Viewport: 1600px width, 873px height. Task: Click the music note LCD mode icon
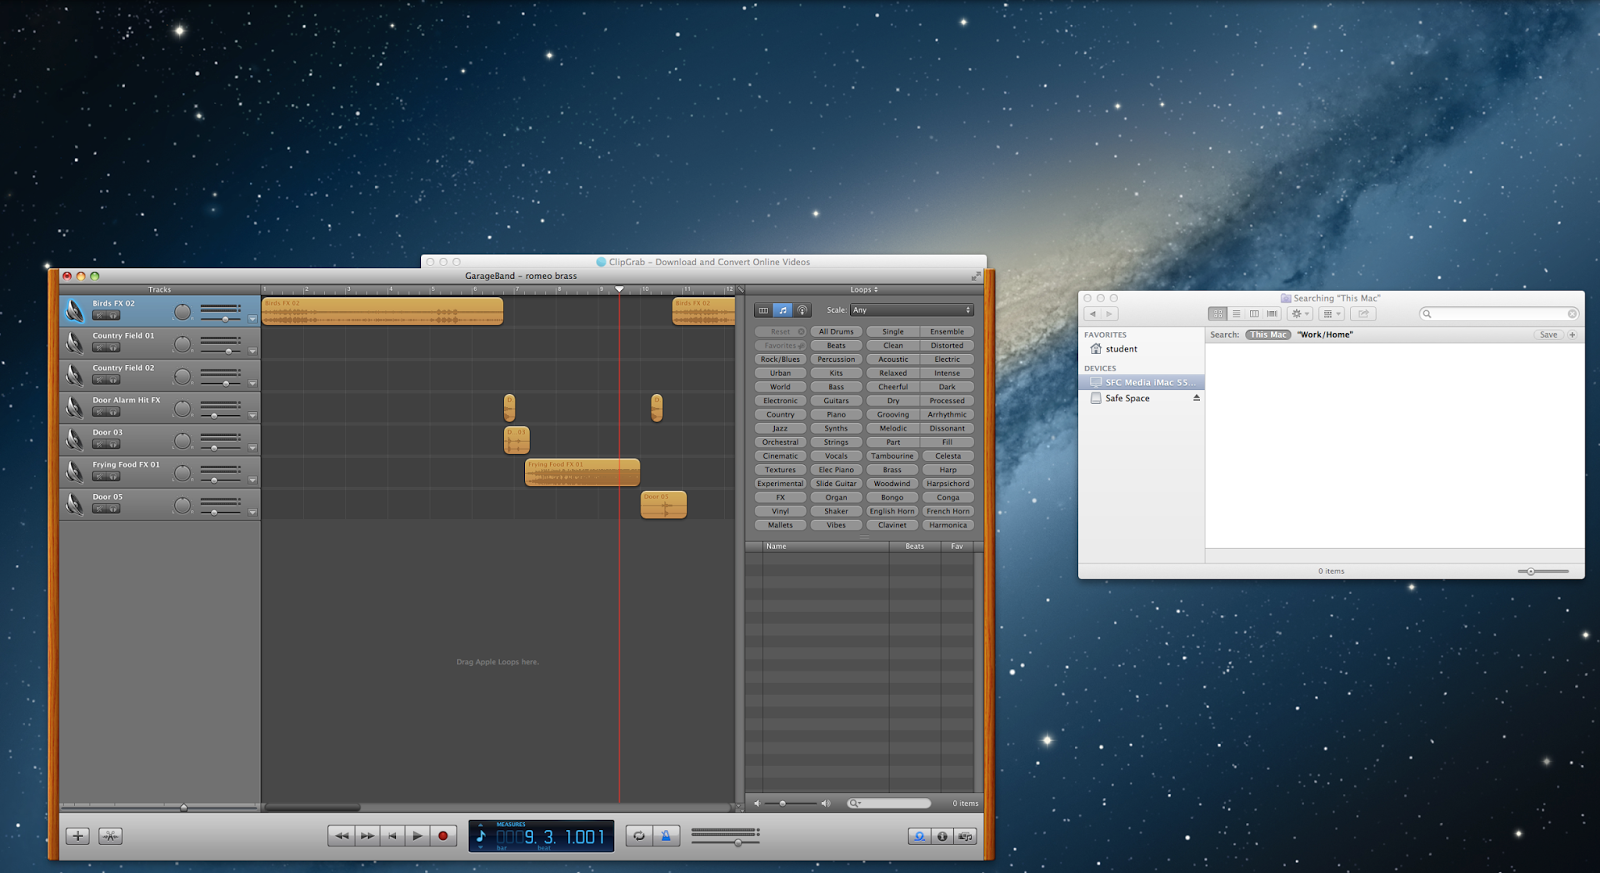click(x=481, y=836)
